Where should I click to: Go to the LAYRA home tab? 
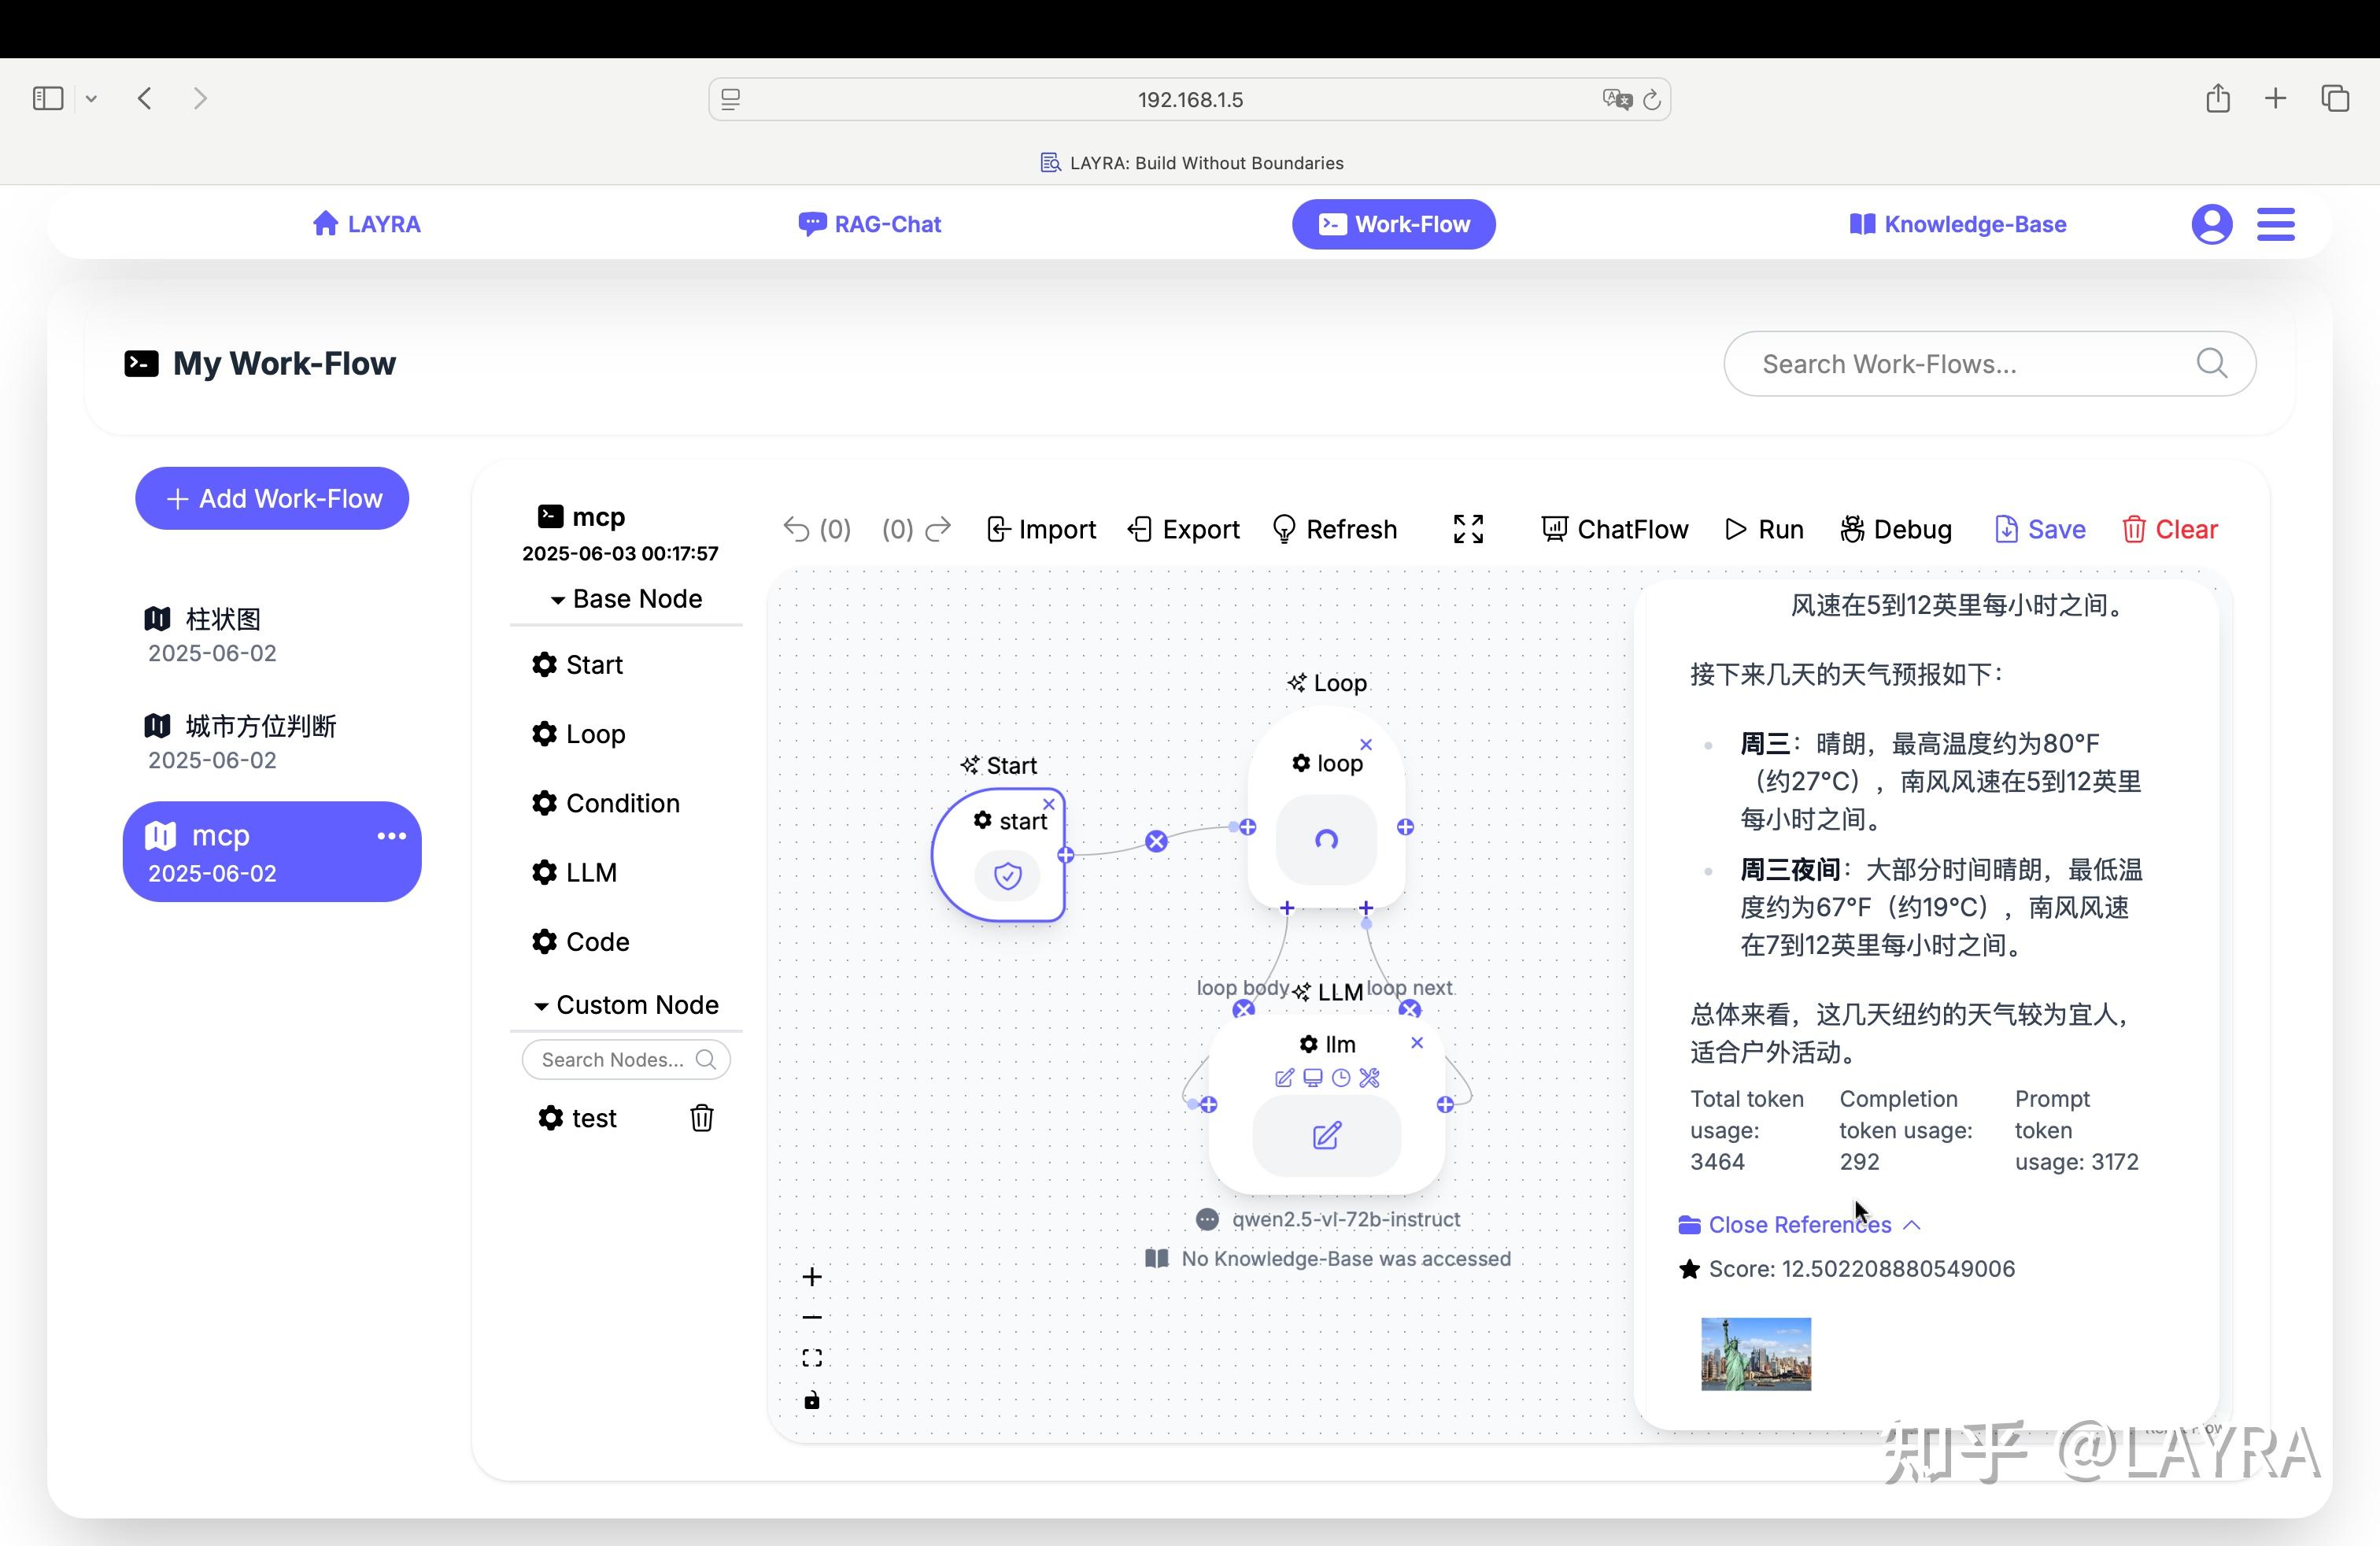point(366,224)
